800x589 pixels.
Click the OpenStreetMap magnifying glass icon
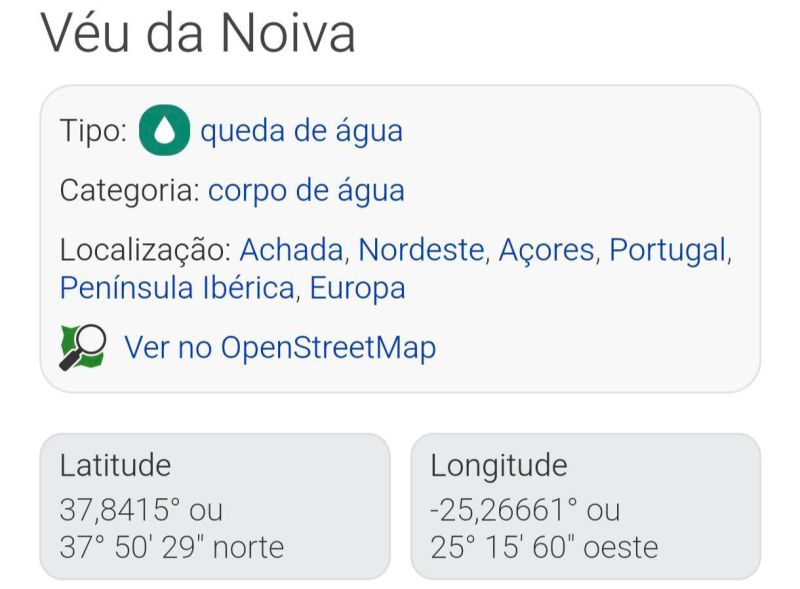[83, 347]
